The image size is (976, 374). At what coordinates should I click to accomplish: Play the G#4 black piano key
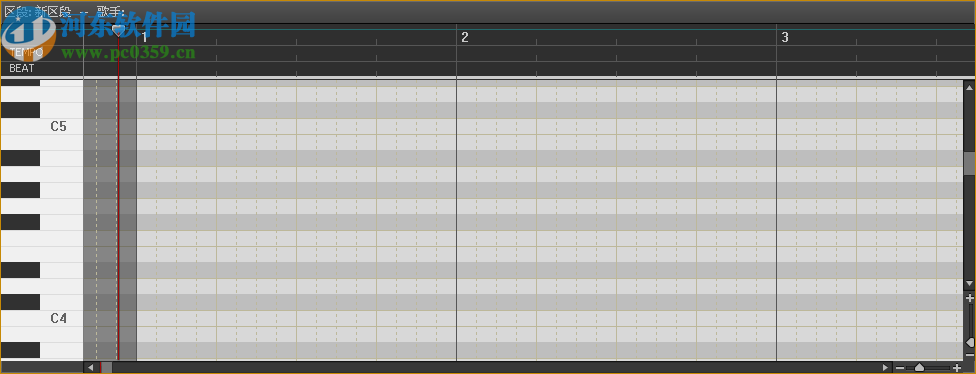(x=20, y=190)
